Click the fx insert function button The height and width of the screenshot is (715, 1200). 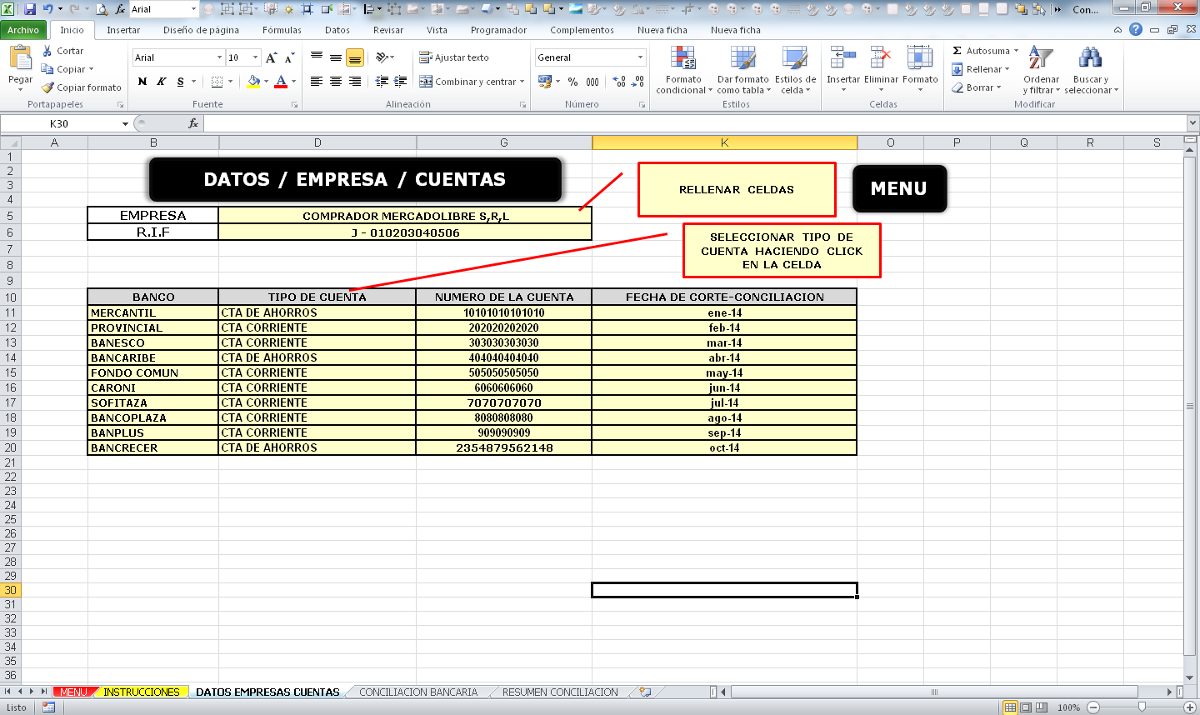193,124
